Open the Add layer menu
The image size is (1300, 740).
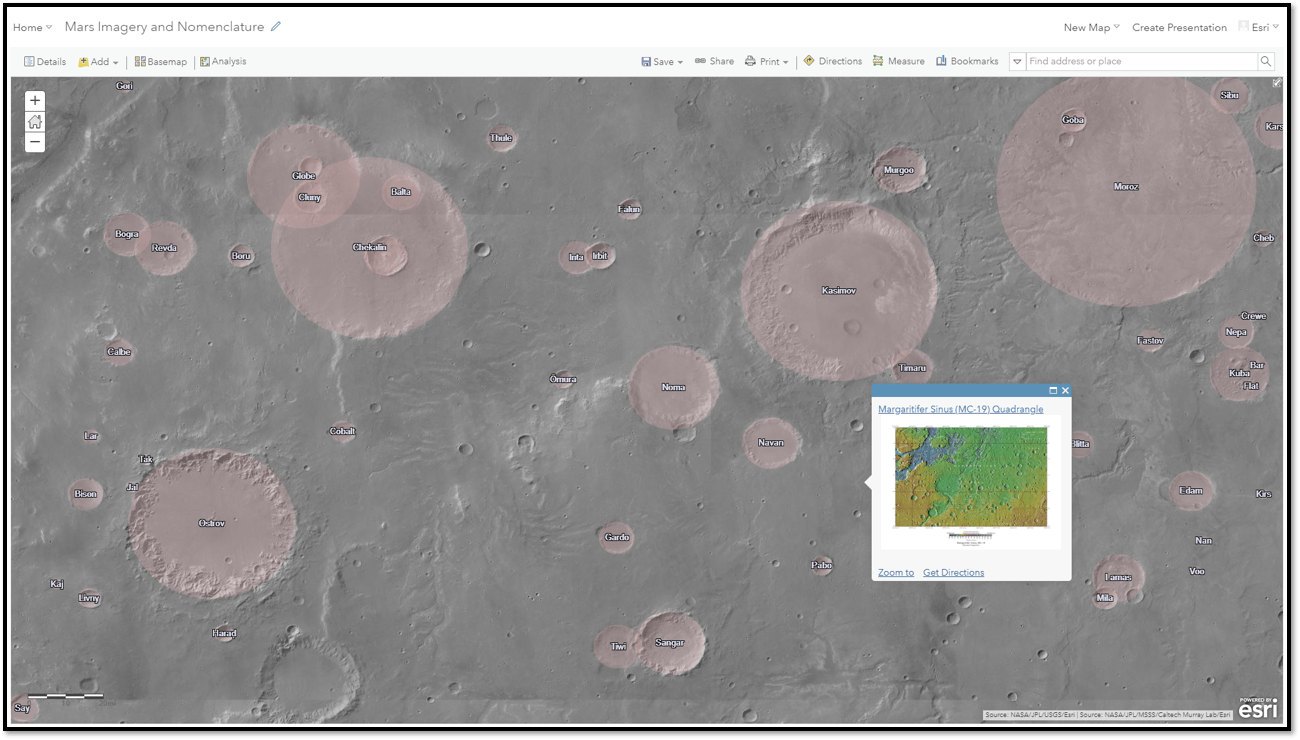tap(98, 61)
